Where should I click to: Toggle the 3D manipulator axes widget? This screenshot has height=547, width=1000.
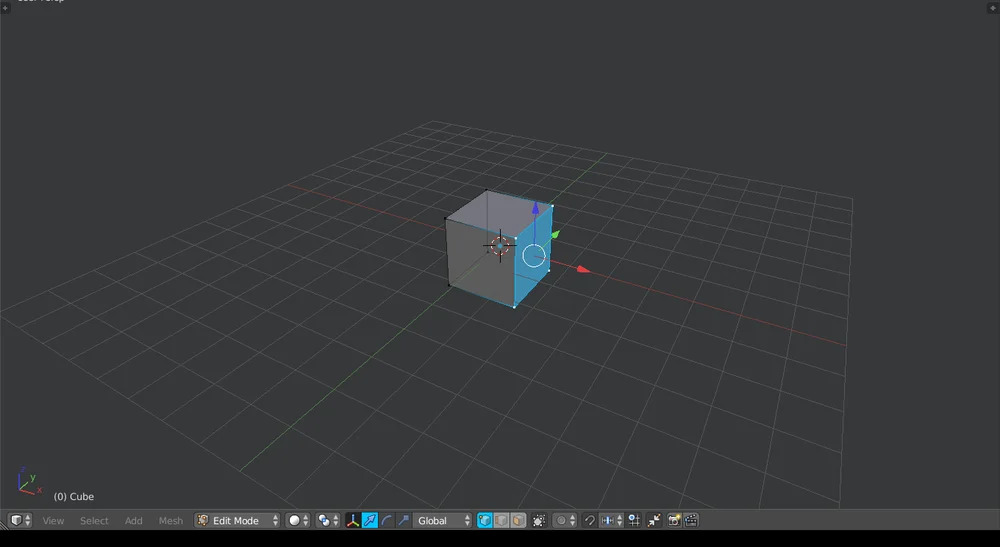352,521
